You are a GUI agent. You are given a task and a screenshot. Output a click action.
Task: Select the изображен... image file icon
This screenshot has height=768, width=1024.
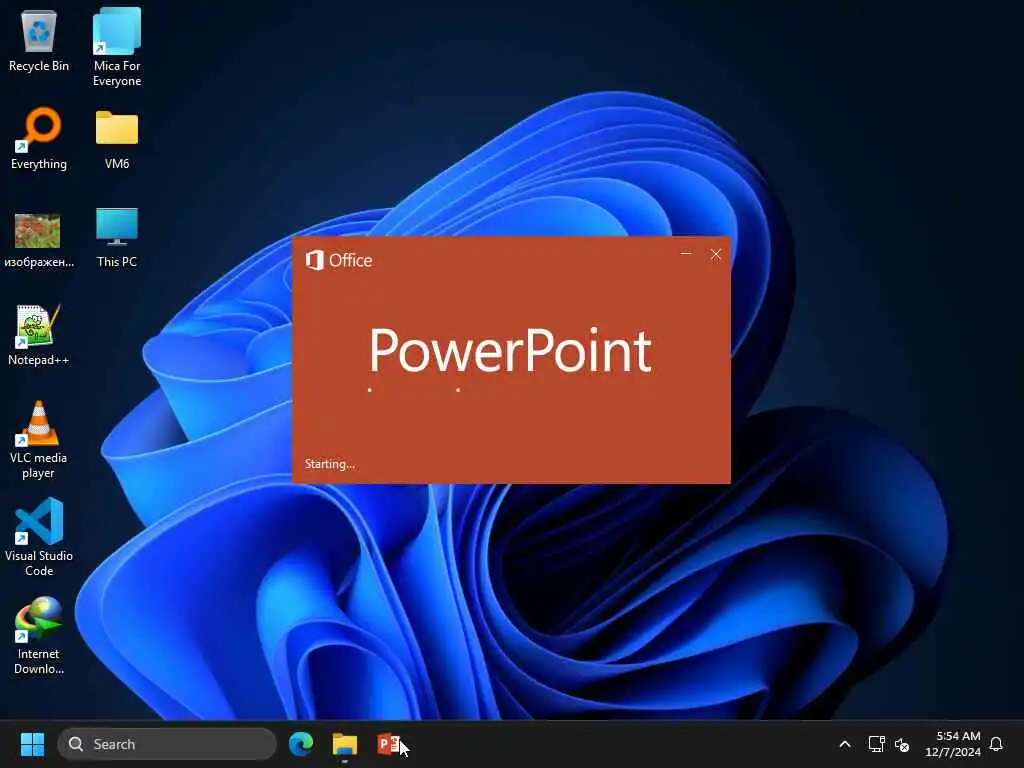[39, 240]
